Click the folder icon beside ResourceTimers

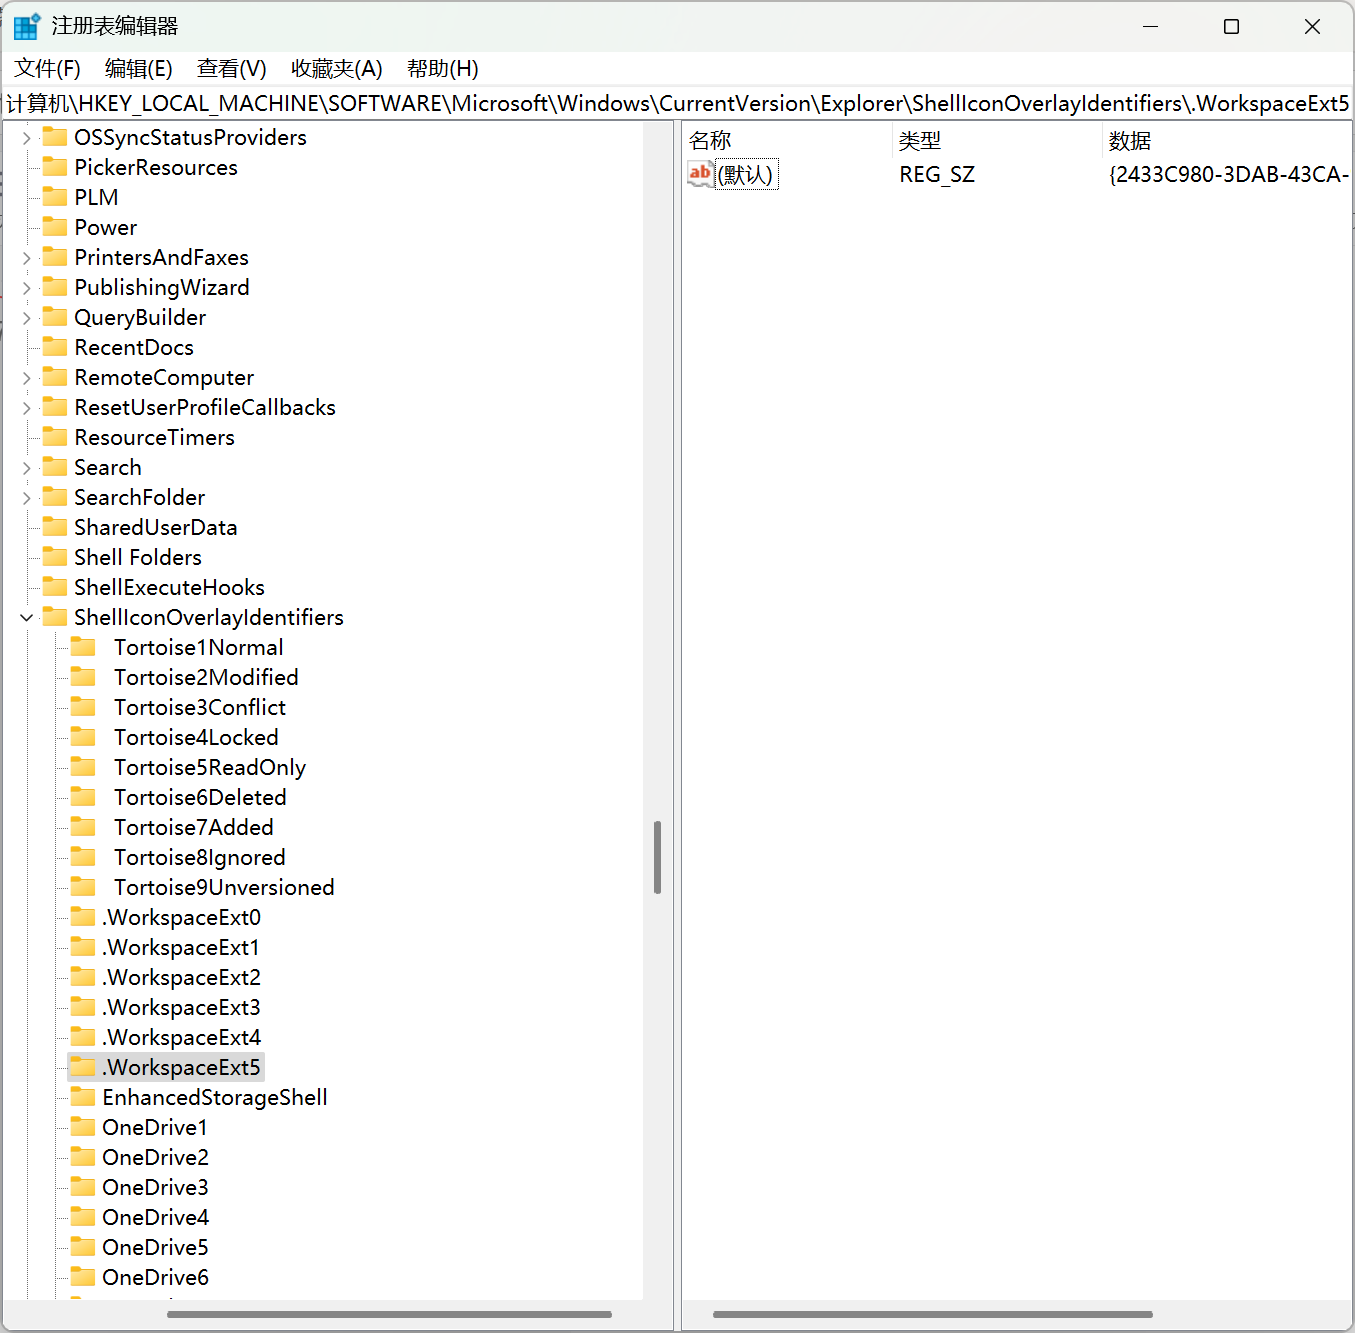55,437
